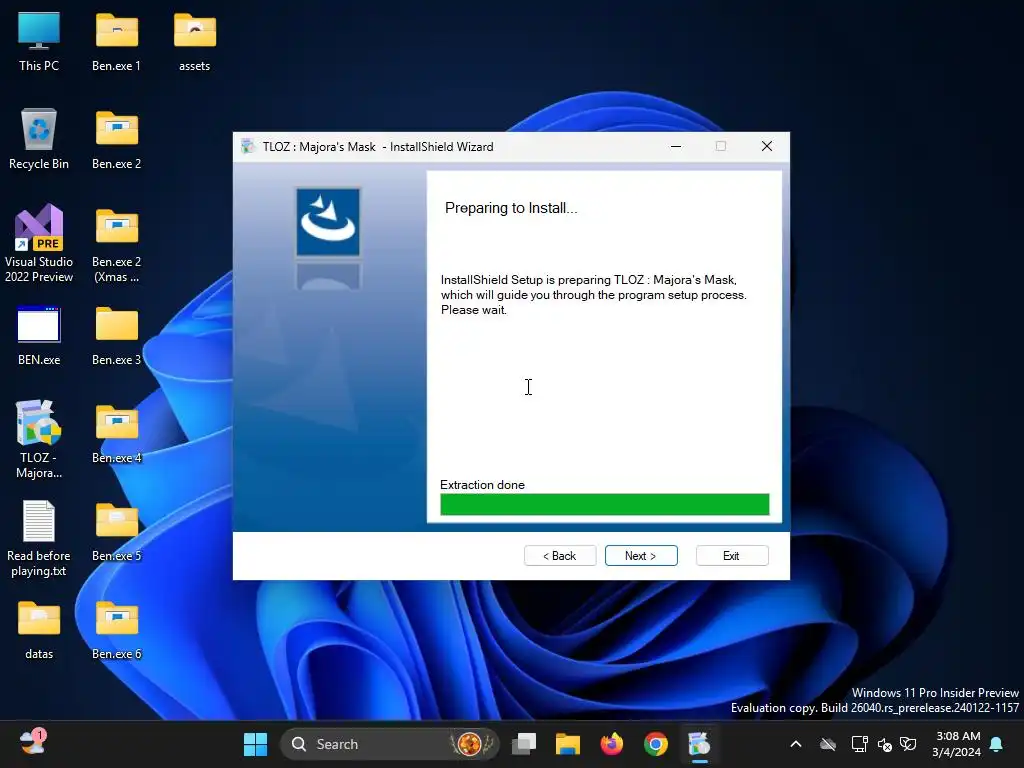Select the Ben.exe 3 folder

pyautogui.click(x=116, y=336)
